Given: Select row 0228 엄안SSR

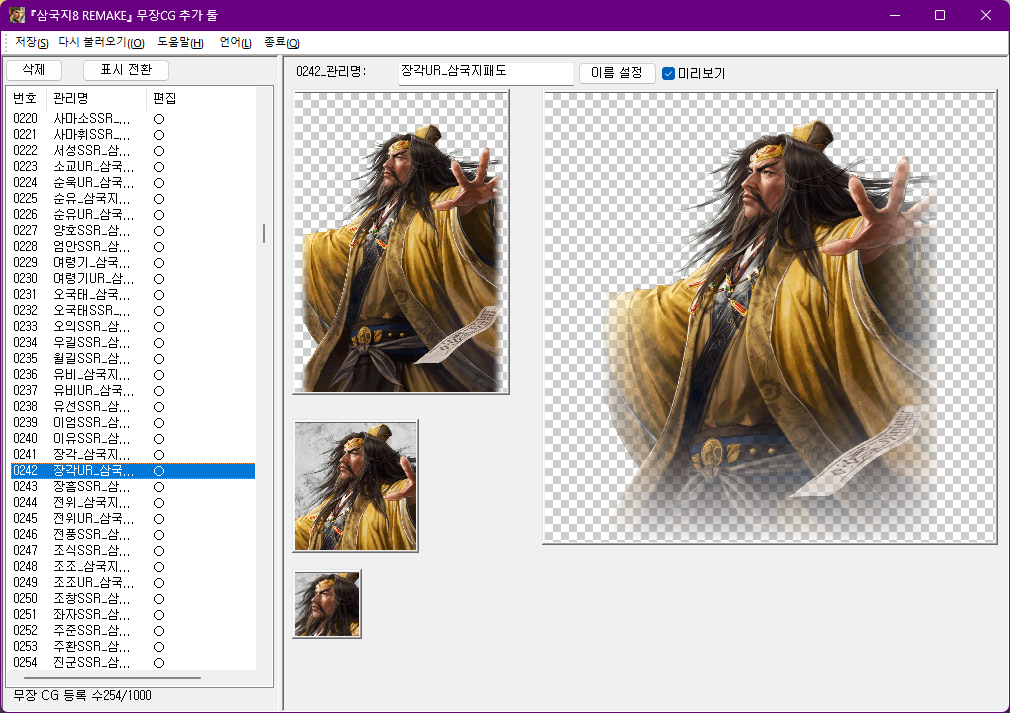Looking at the screenshot, I should pos(133,247).
